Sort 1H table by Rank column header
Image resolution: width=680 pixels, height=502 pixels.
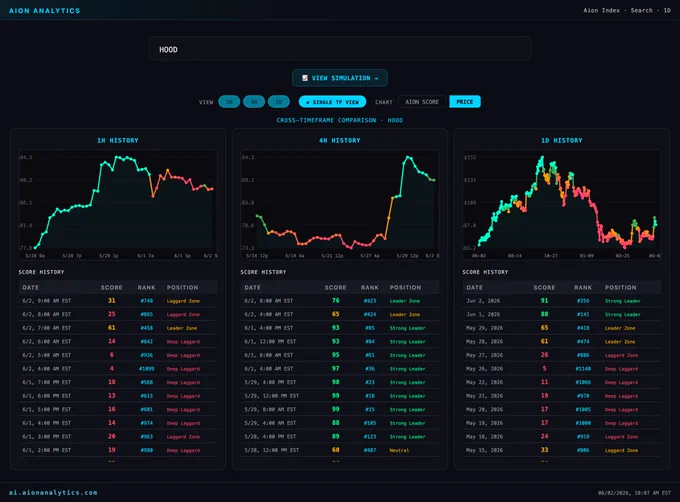pos(147,287)
